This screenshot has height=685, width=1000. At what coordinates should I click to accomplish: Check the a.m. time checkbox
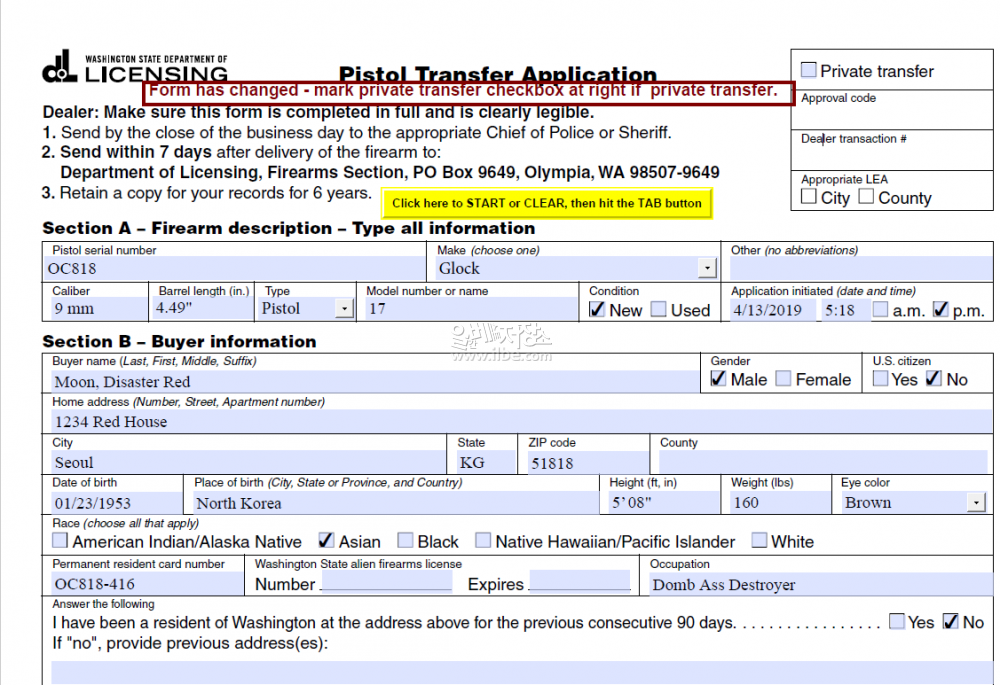880,310
